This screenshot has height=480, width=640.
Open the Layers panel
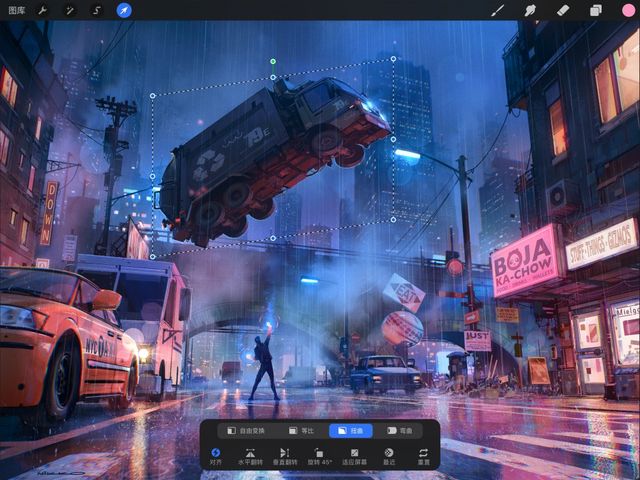(x=596, y=10)
